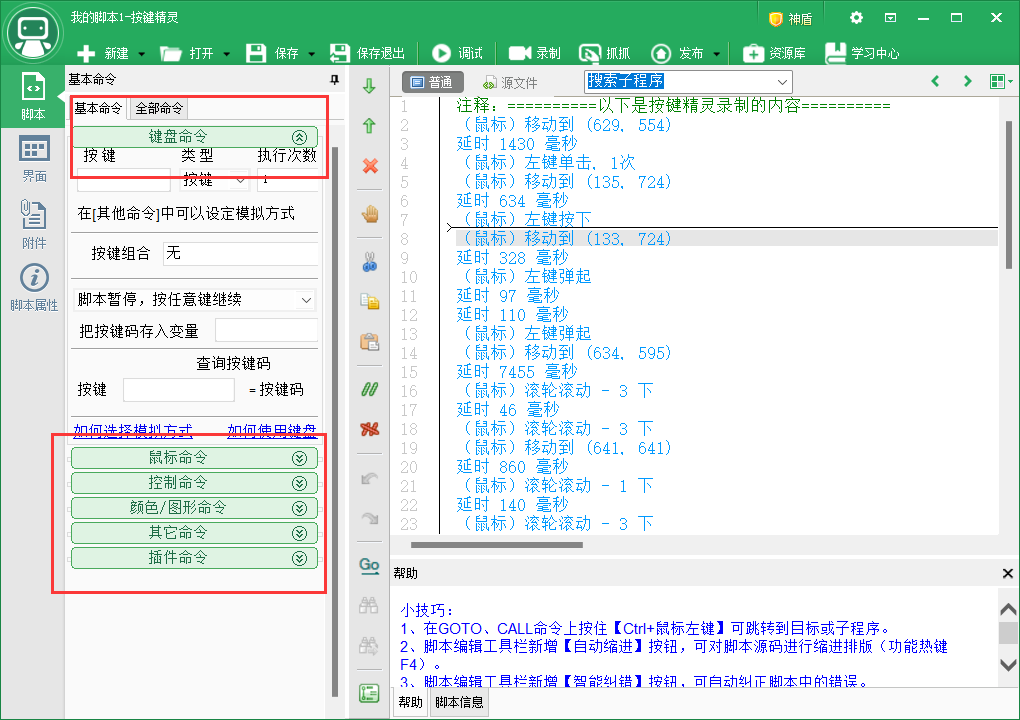
Task: Click the 按键 key input field
Action: click(x=124, y=180)
